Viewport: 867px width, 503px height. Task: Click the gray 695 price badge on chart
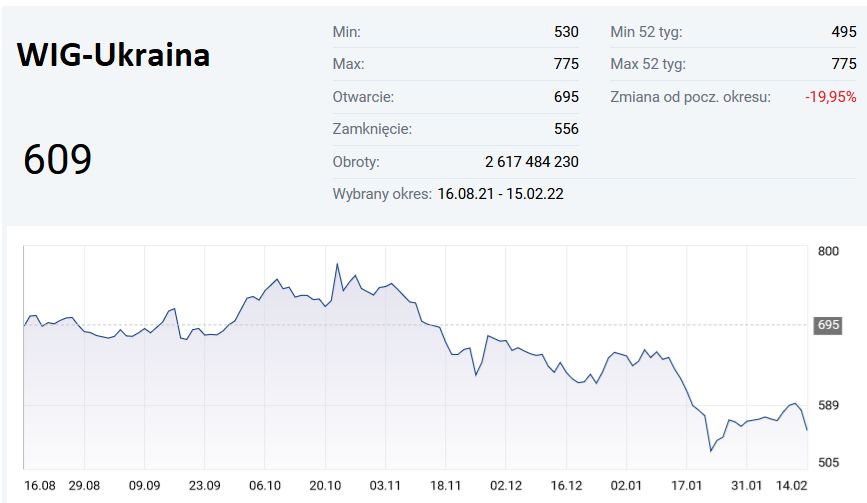(x=829, y=325)
